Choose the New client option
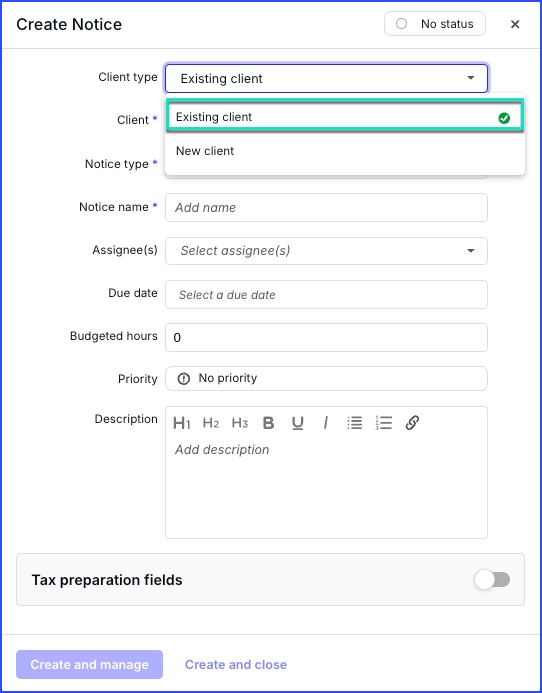The image size is (542, 693). [345, 151]
